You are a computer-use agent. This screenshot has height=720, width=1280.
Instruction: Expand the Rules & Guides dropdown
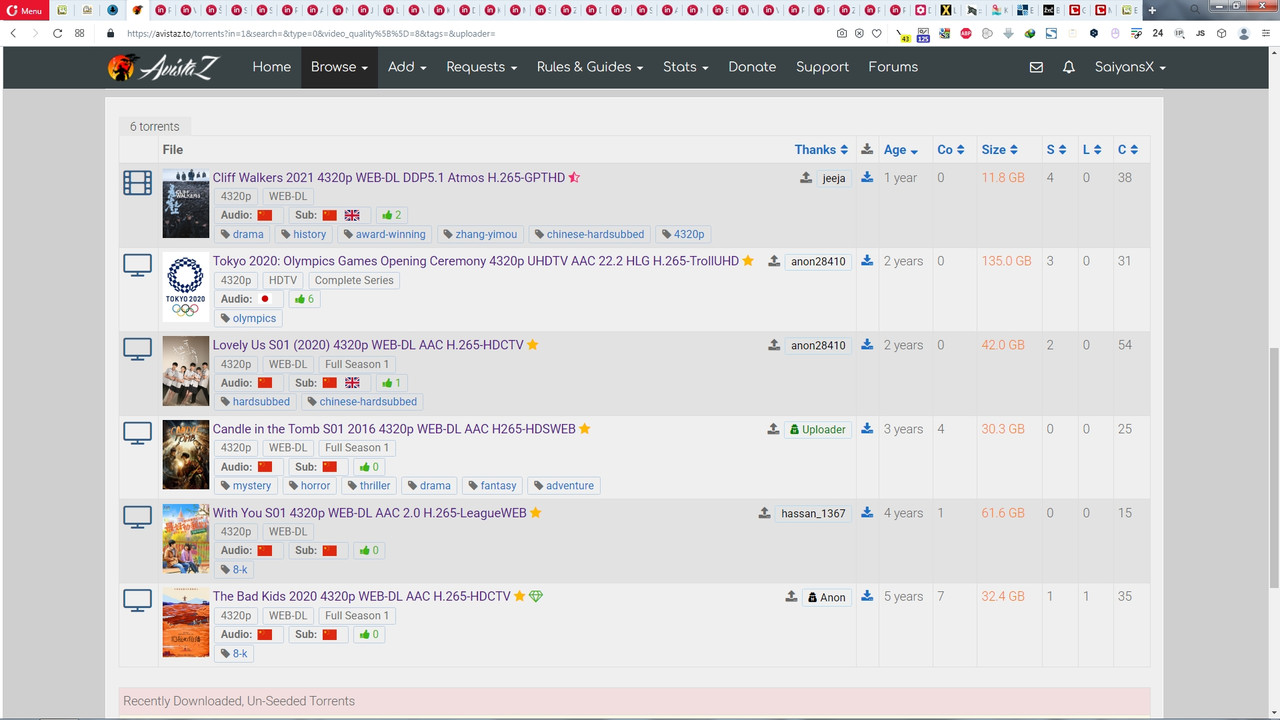(x=590, y=67)
